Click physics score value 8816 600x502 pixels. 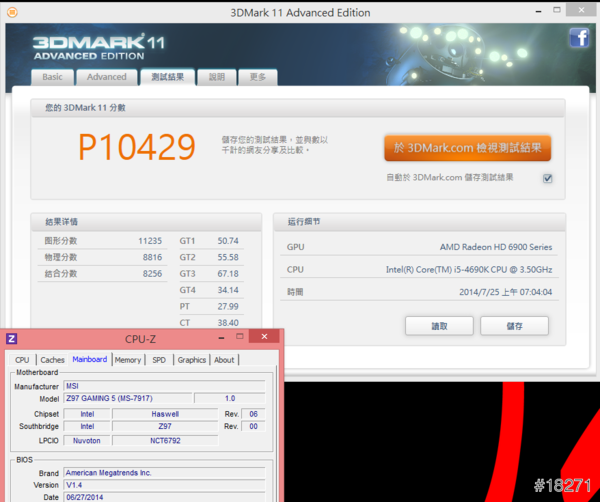pyautogui.click(x=152, y=258)
